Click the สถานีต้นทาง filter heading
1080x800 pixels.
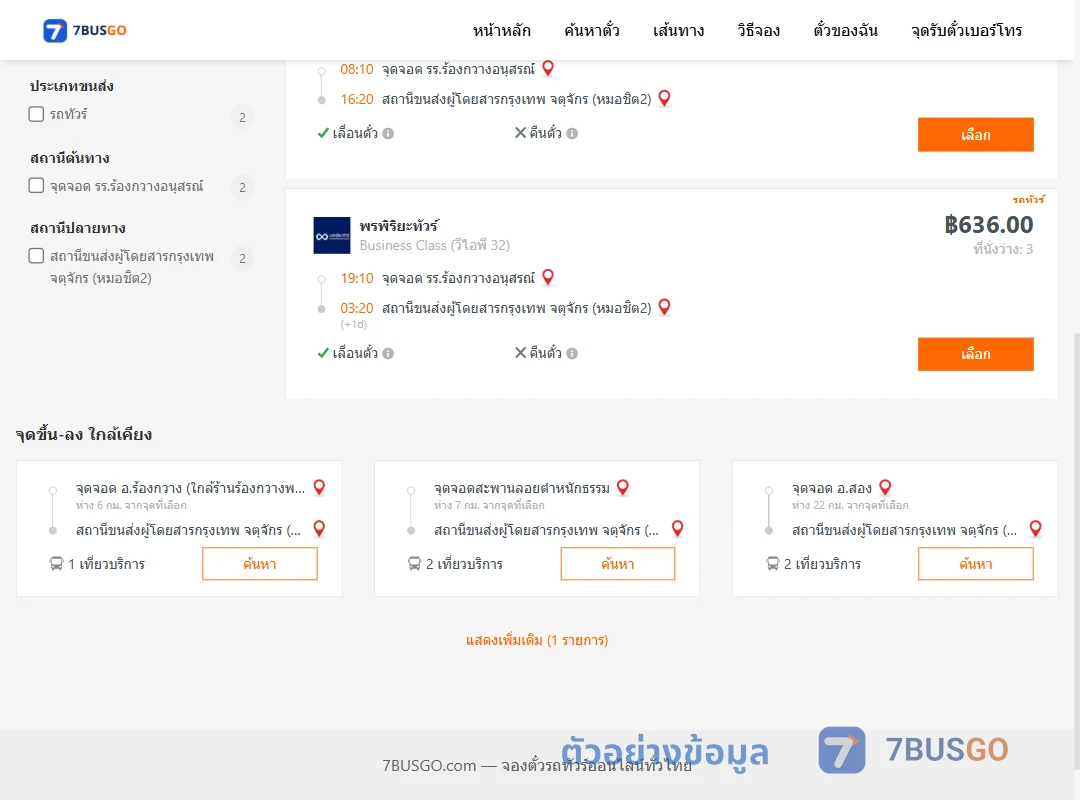pyautogui.click(x=70, y=158)
